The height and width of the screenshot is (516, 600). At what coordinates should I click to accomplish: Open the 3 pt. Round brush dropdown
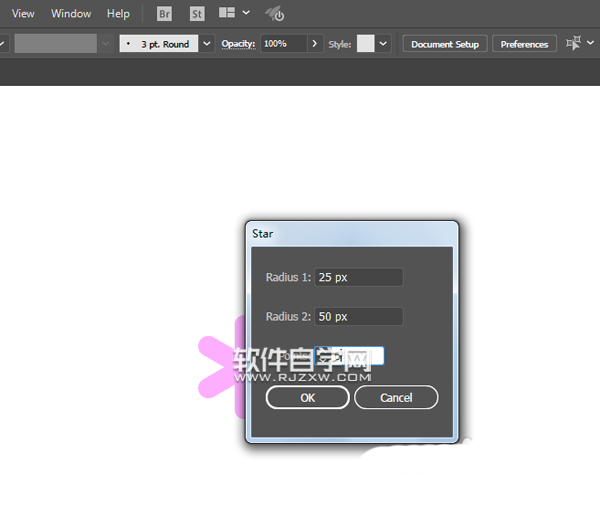pos(207,44)
